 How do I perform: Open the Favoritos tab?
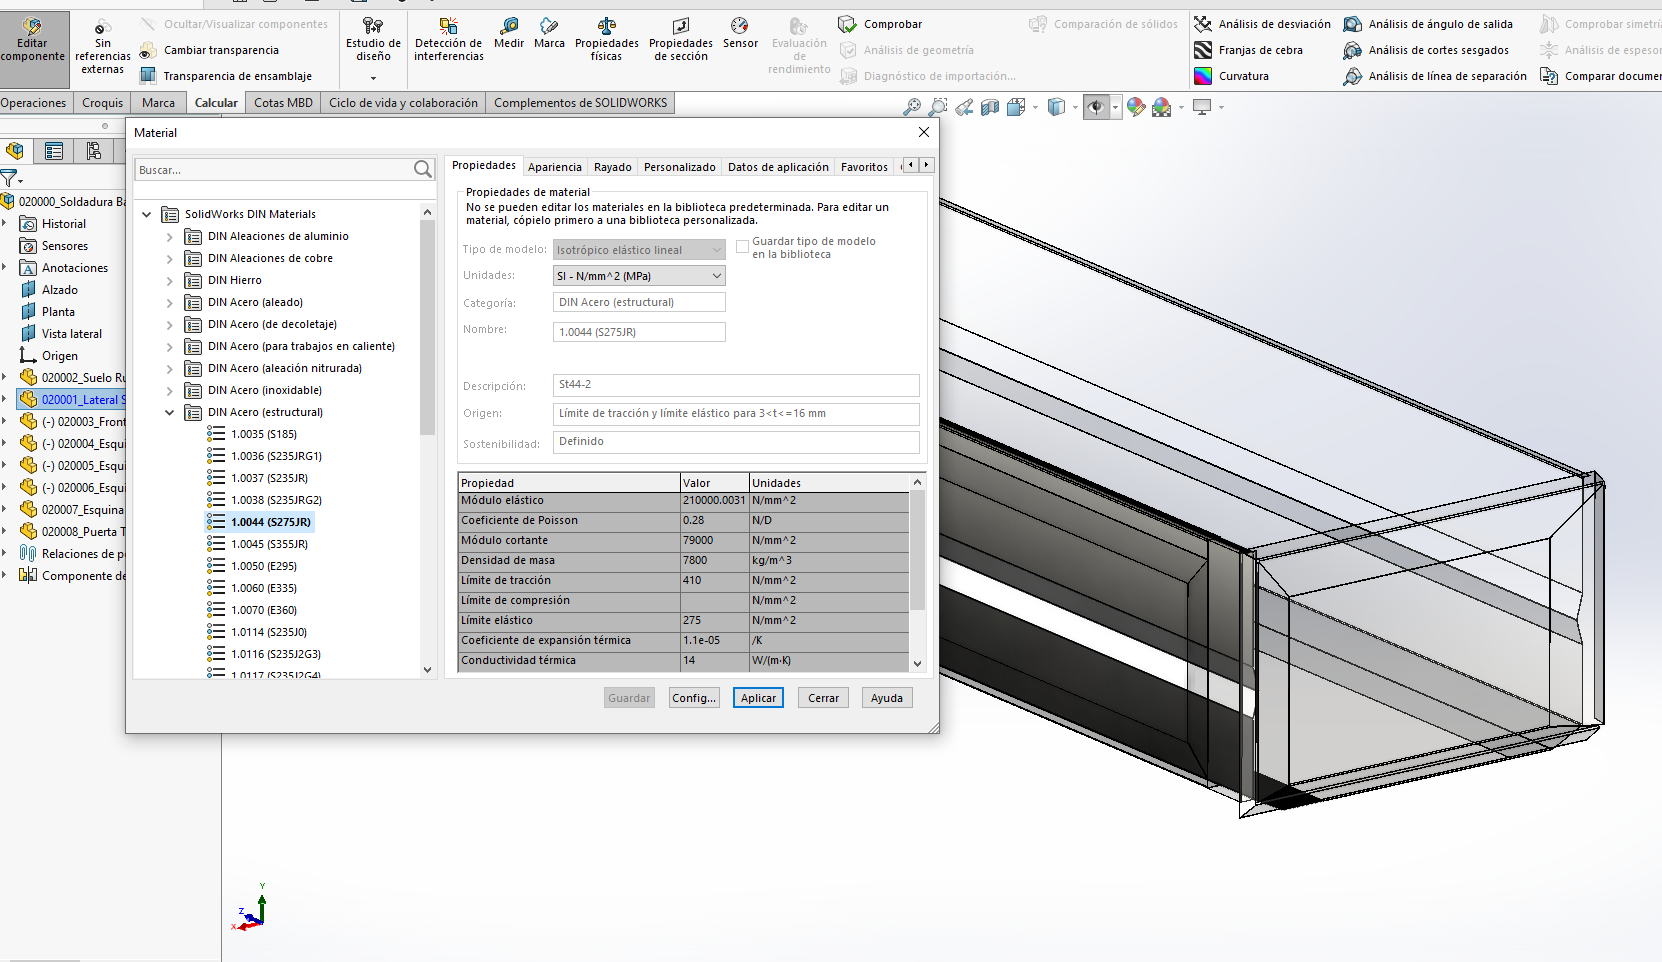(x=864, y=167)
